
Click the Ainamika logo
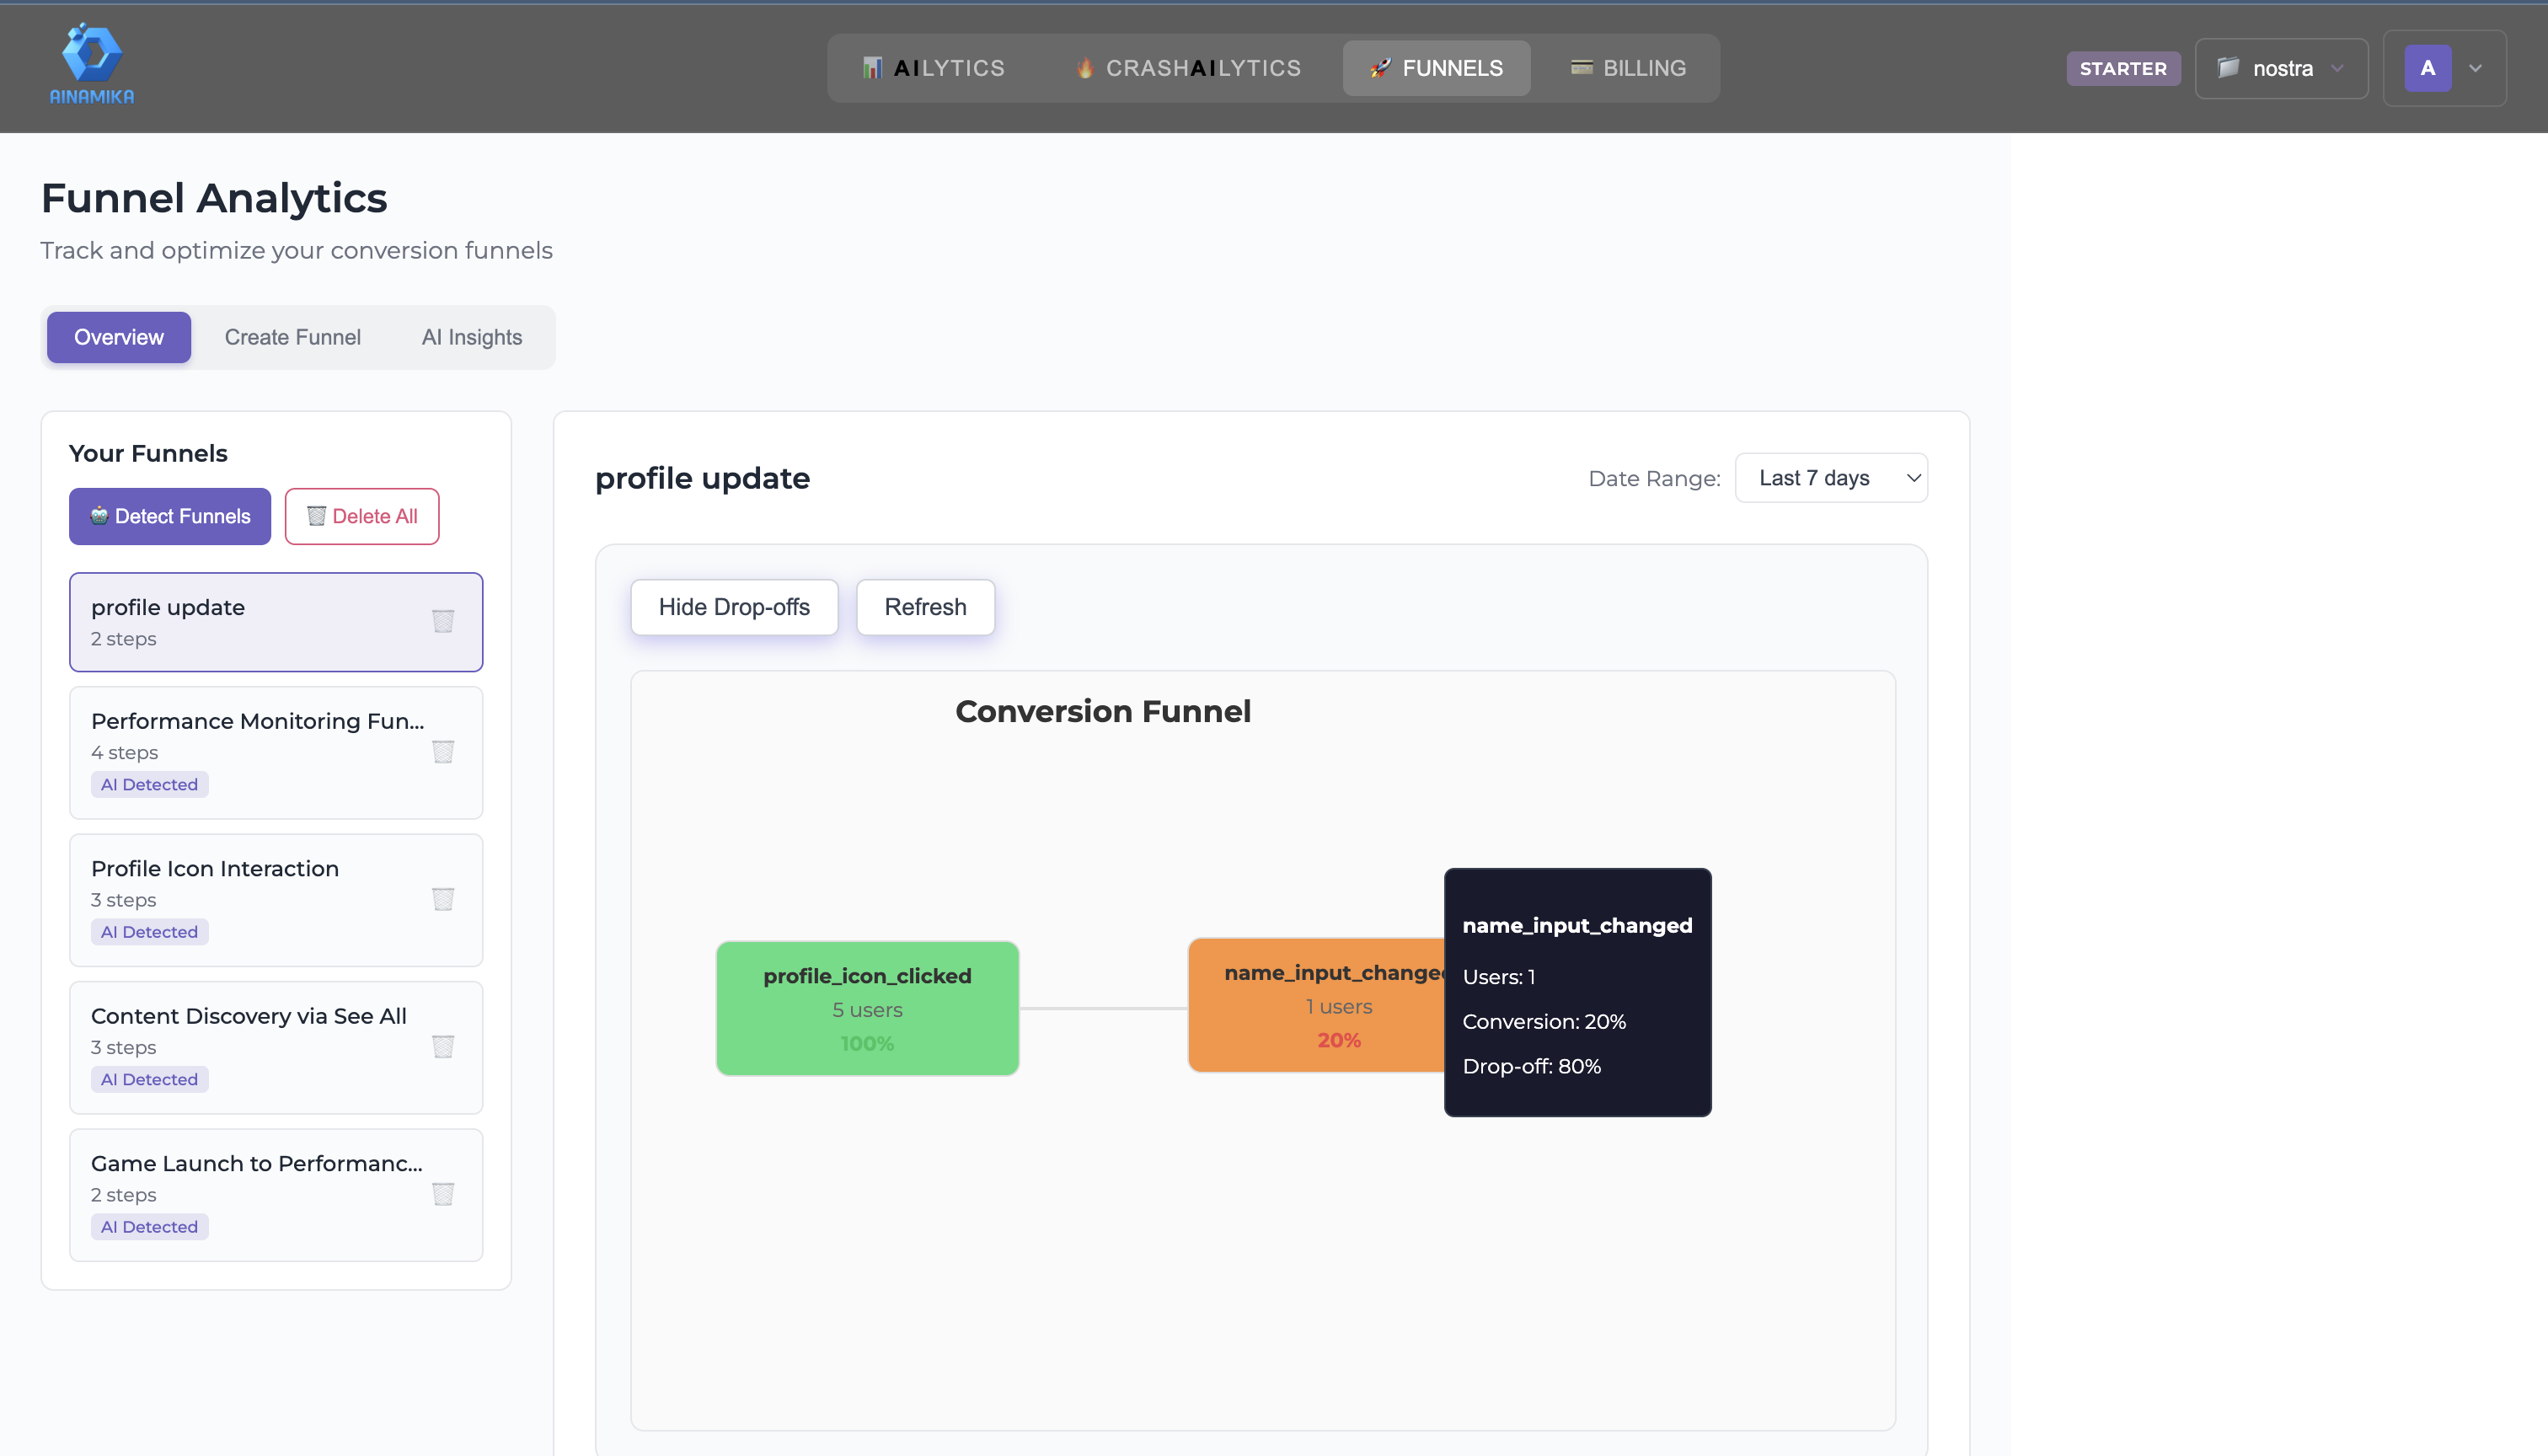91,62
